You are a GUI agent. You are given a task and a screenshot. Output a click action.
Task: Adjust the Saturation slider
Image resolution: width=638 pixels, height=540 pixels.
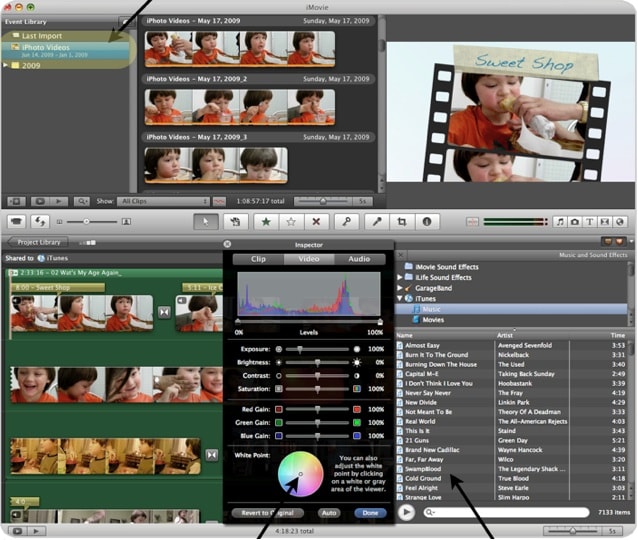click(x=317, y=389)
